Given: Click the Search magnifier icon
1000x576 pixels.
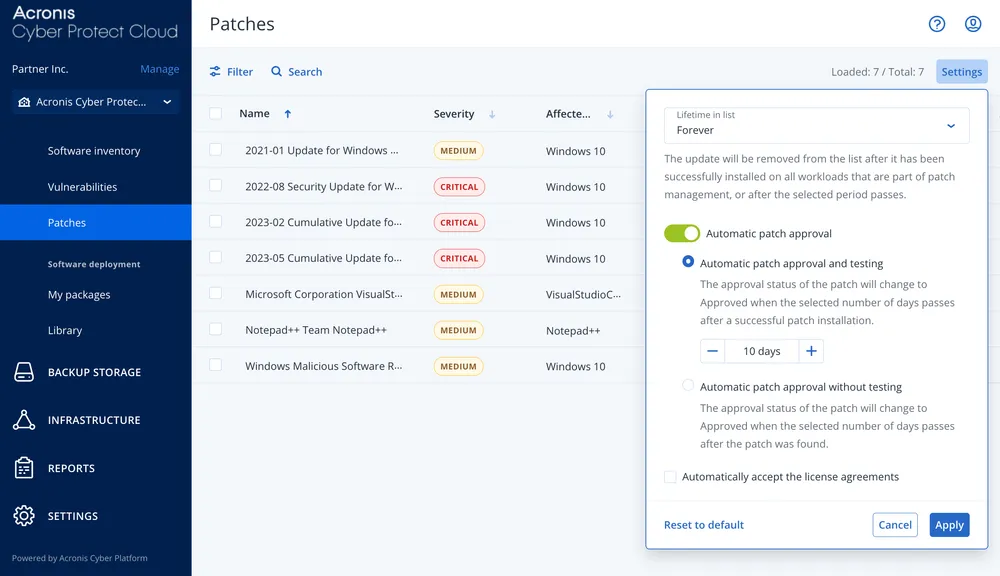Looking at the screenshot, I should (x=276, y=71).
